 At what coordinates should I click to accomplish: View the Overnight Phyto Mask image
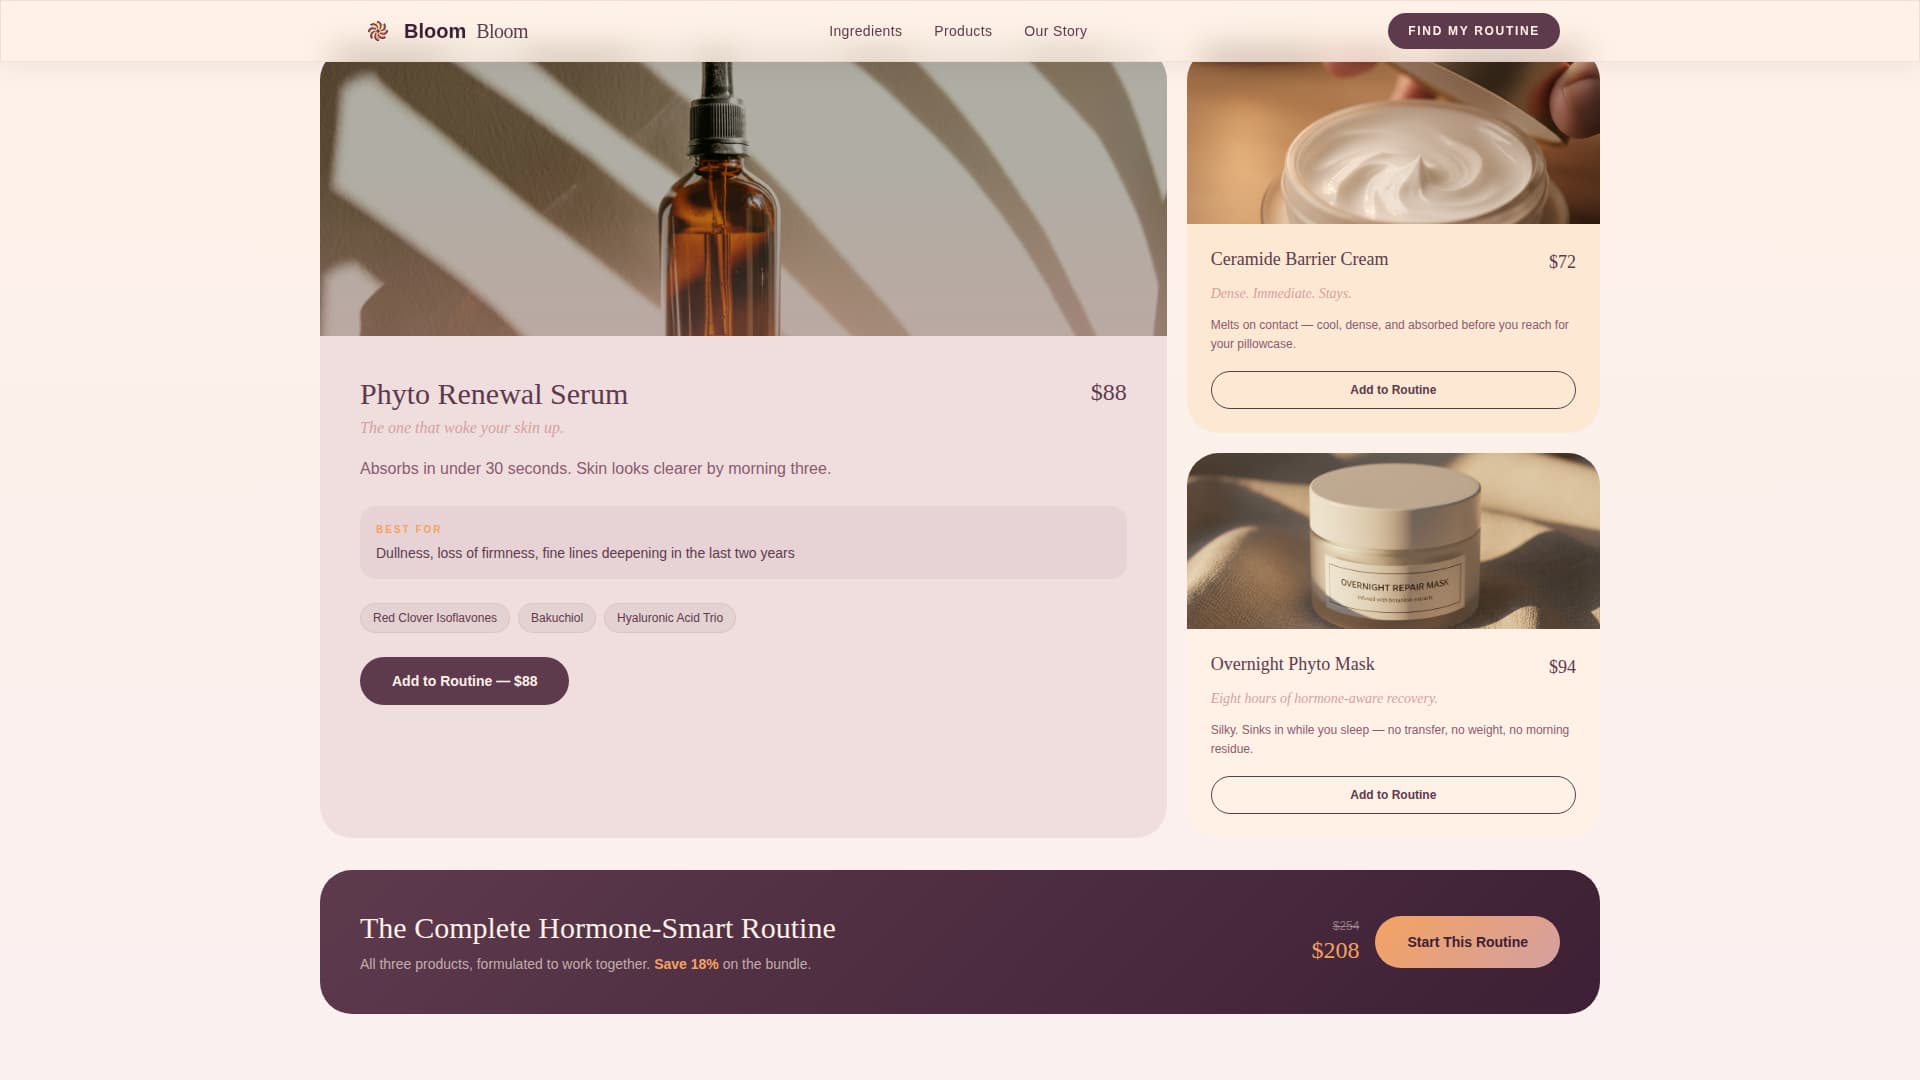tap(1392, 540)
